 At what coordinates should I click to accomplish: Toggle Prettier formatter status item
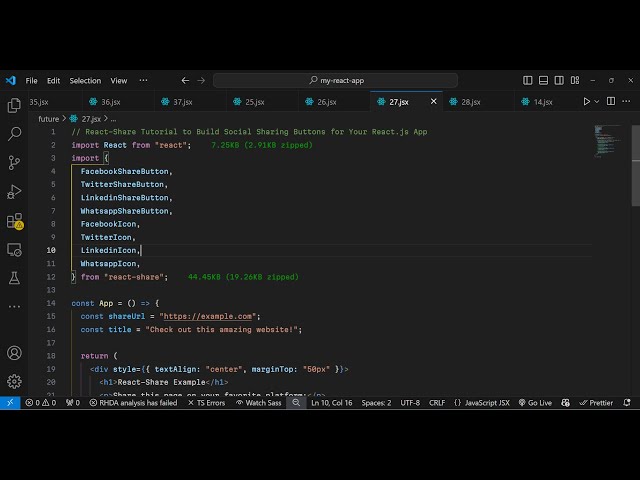(596, 403)
